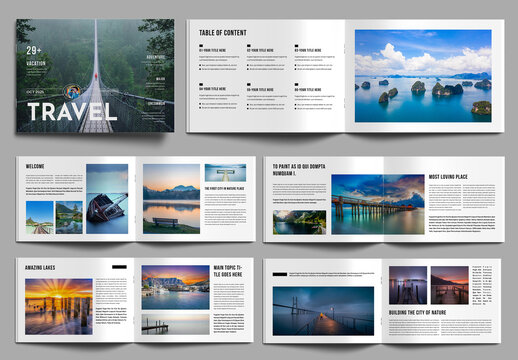Click THE FIRST CITY IN NATURE PLACE heading
518x360 pixels.
tap(224, 189)
